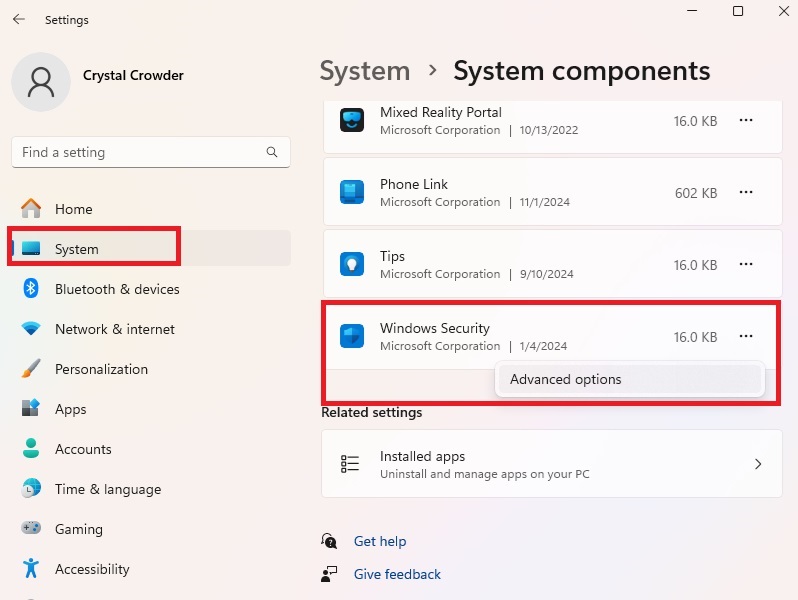Click the Give feedback person icon
This screenshot has height=600, width=798.
click(x=329, y=574)
